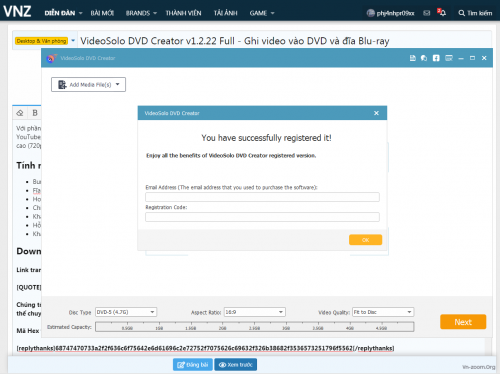The image size is (500, 374).
Task: Confirm registration with OK button
Action: pos(365,240)
